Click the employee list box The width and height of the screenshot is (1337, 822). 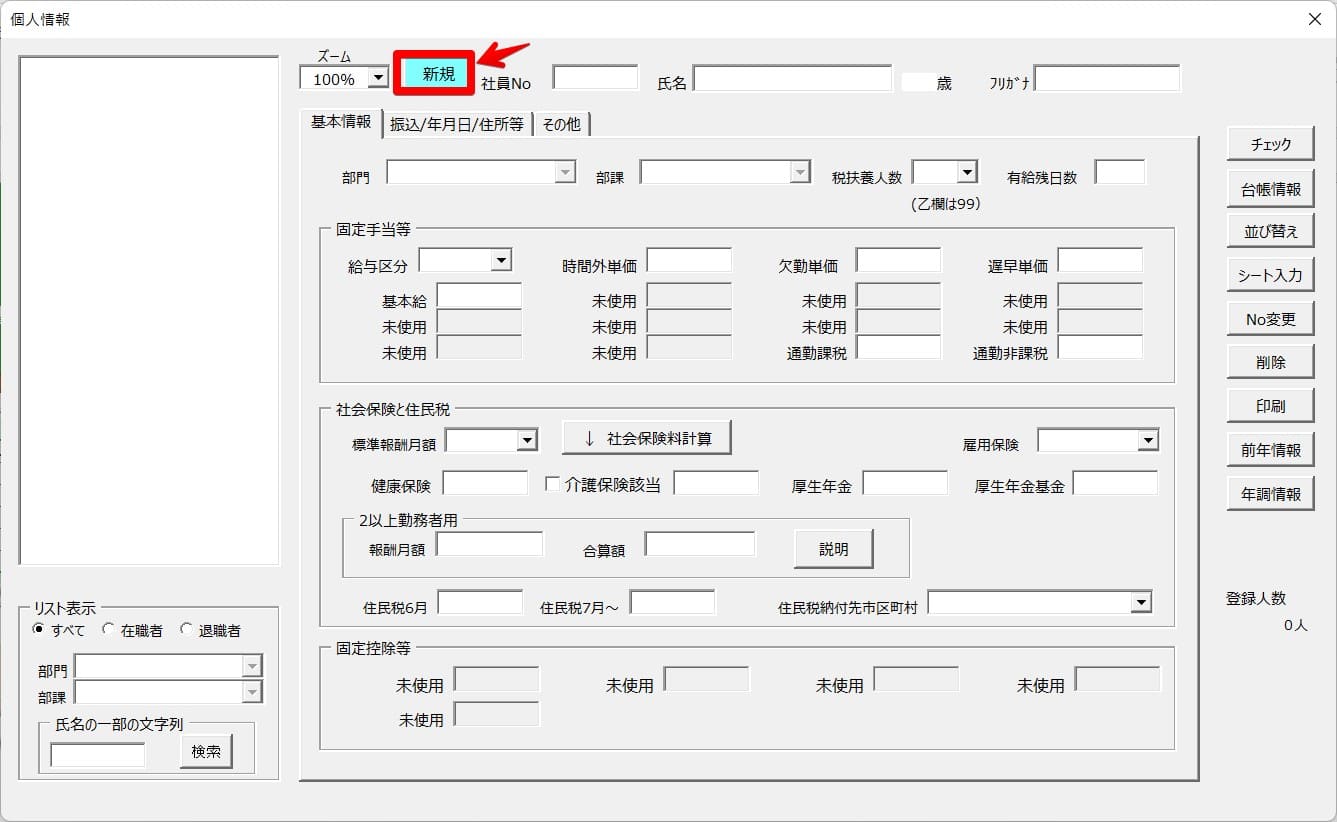(x=149, y=310)
